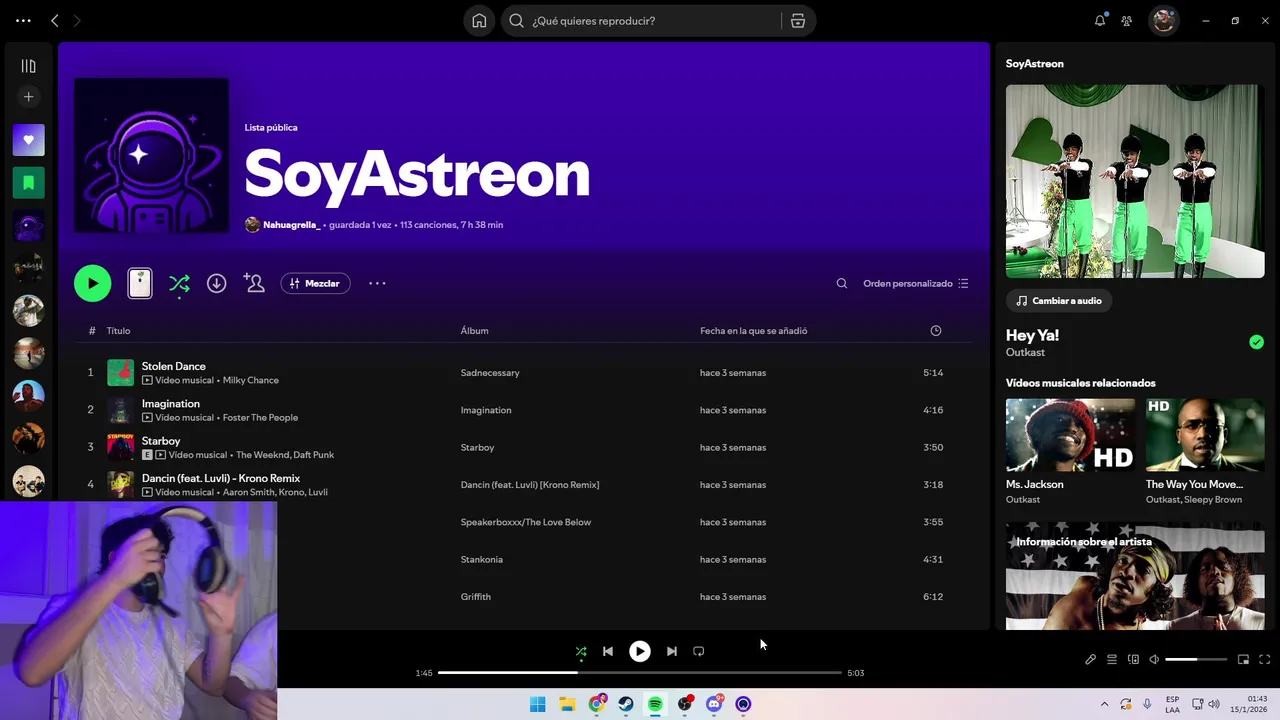Navigate back with the left arrow
The image size is (1280, 720).
pyautogui.click(x=55, y=21)
